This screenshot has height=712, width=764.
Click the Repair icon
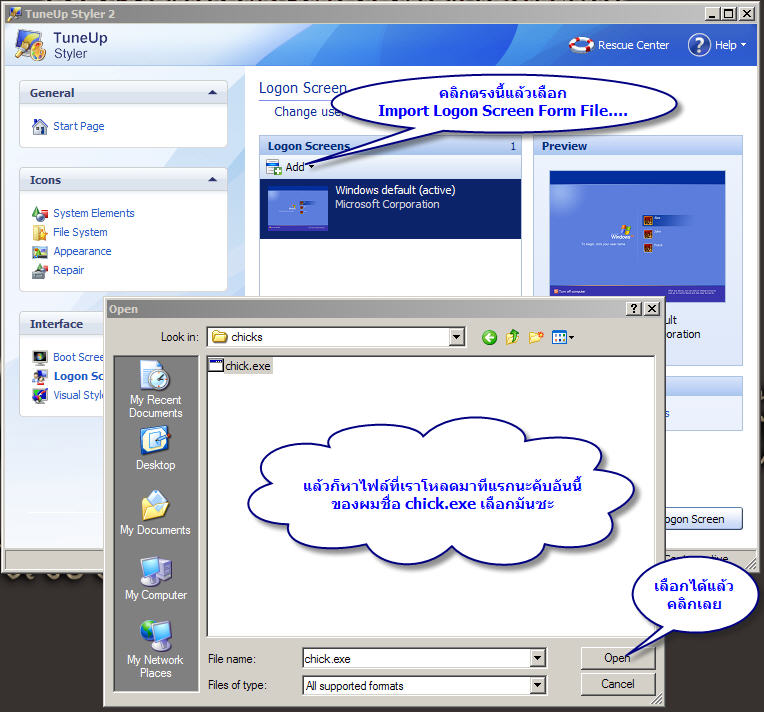(x=39, y=270)
